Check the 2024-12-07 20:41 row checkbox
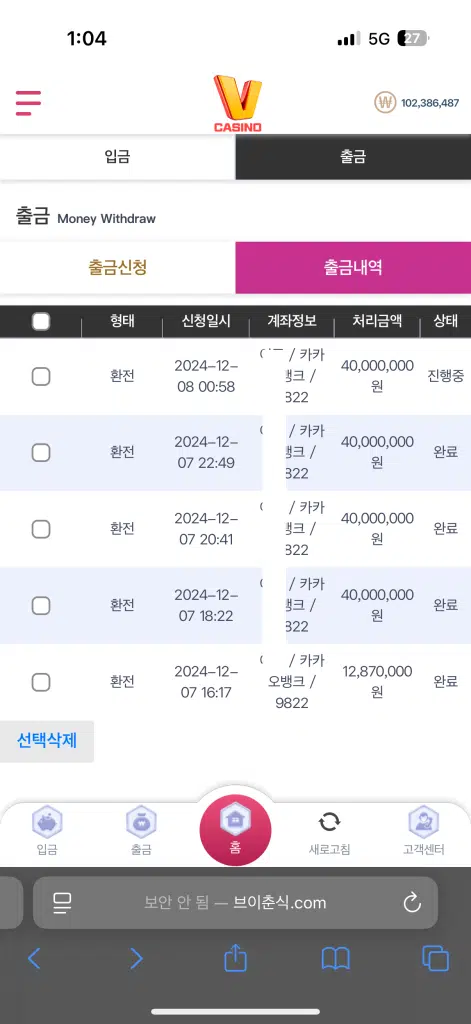 coord(41,529)
